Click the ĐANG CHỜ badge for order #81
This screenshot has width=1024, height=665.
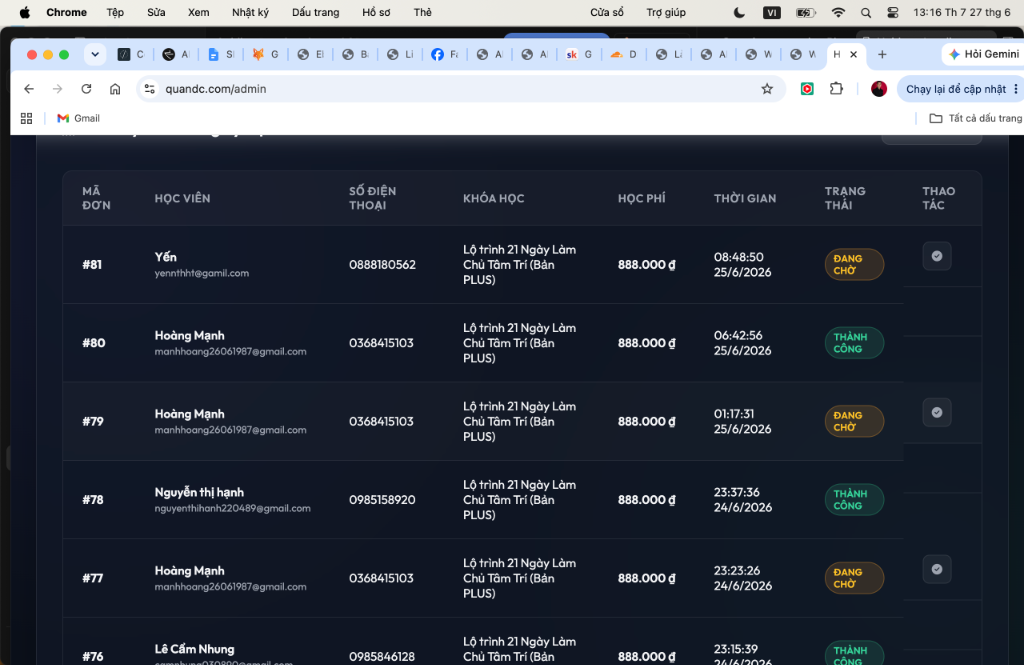[854, 265]
